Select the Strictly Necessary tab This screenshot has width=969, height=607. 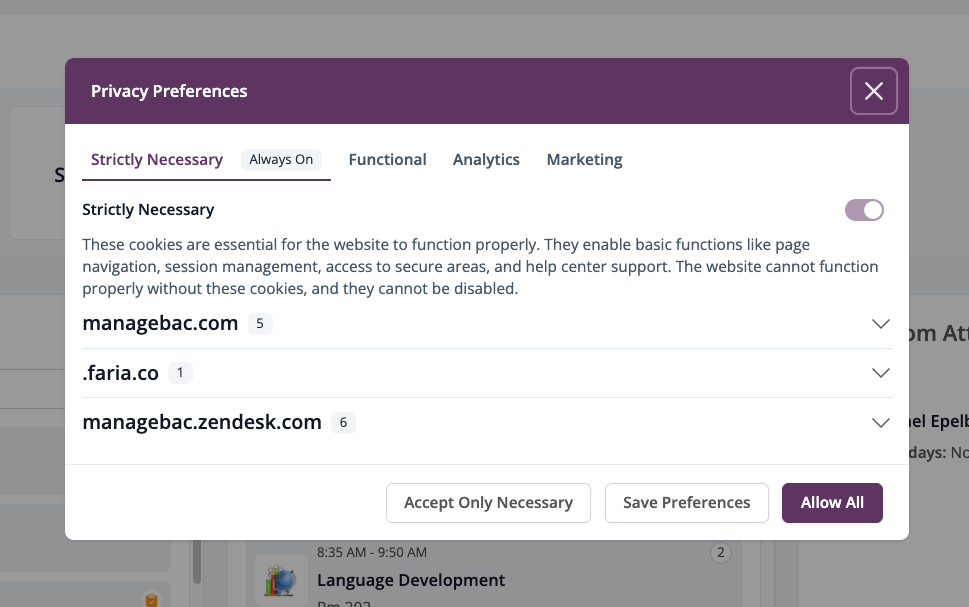[156, 159]
